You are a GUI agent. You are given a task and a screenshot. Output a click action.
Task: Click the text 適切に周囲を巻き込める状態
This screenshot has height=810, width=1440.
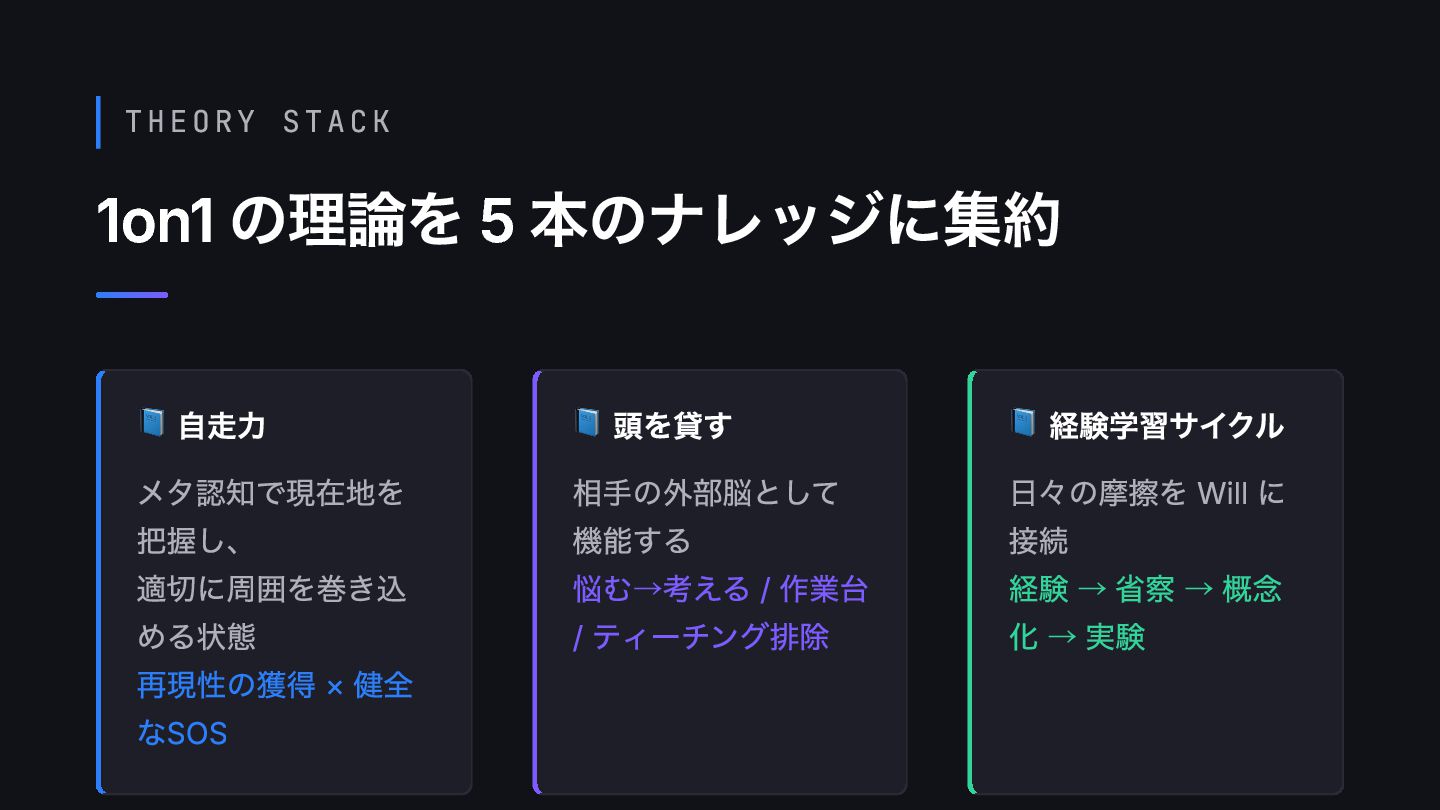272,613
